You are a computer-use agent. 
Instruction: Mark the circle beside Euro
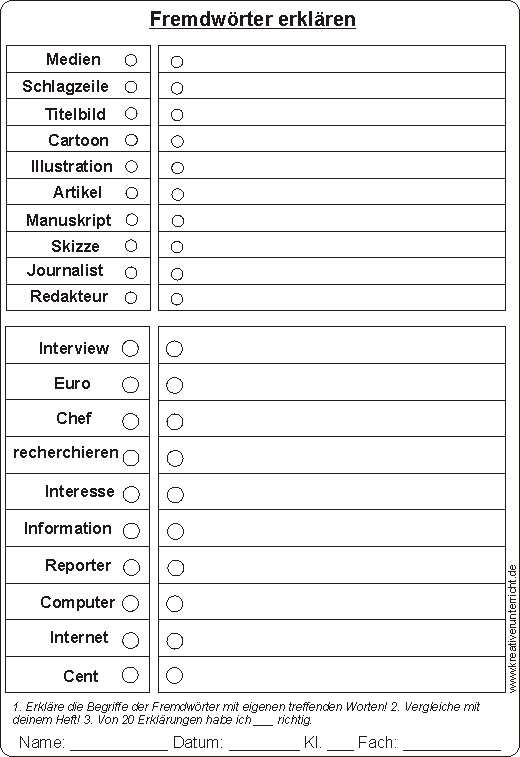coord(130,385)
